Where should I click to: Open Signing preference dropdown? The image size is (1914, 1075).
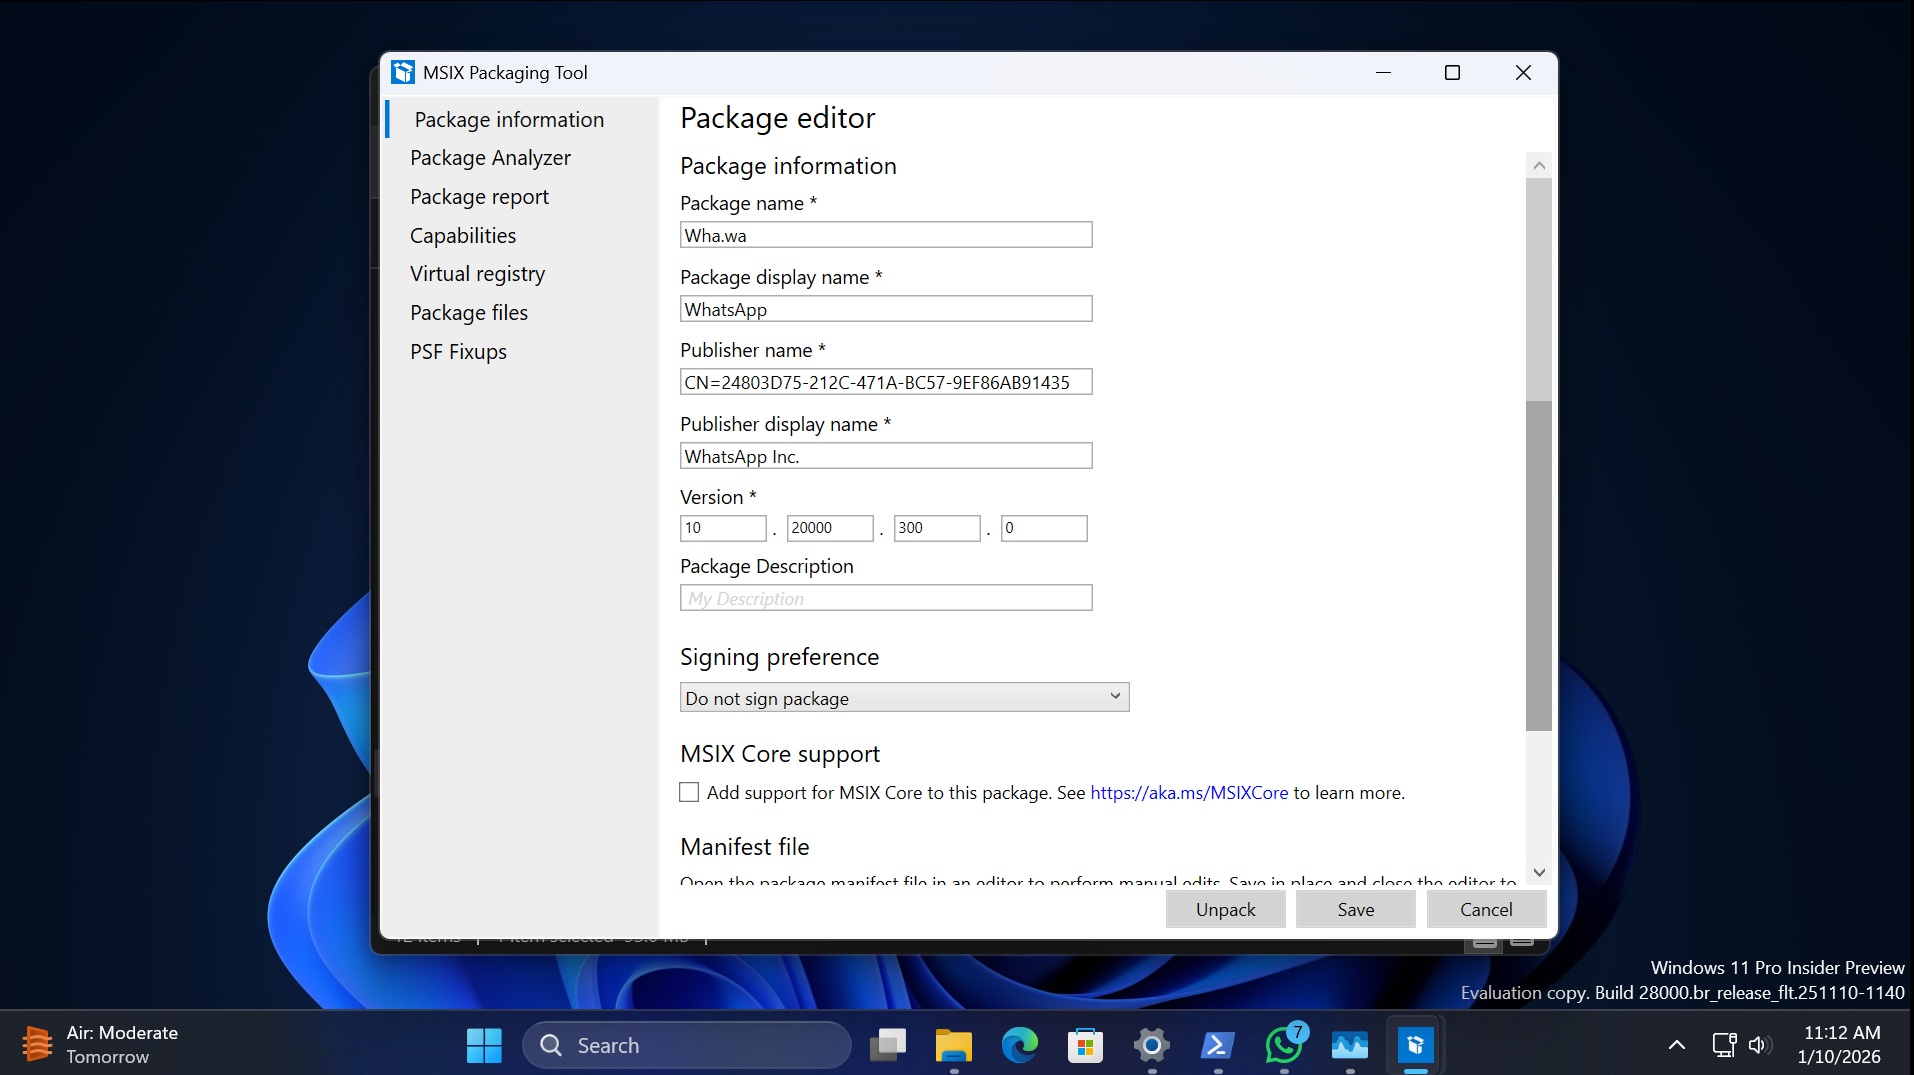904,697
